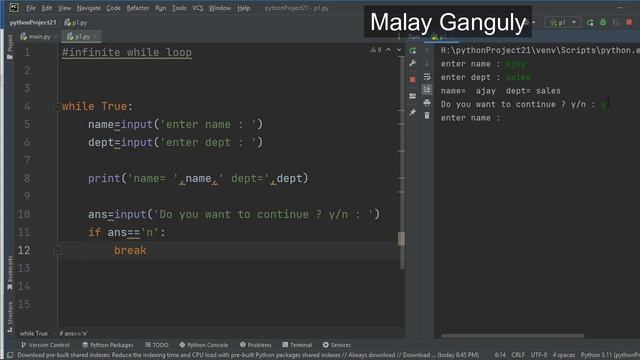Open the Structure tool window sidebar button
Image resolution: width=640 pixels, height=360 pixels.
[x=10, y=317]
